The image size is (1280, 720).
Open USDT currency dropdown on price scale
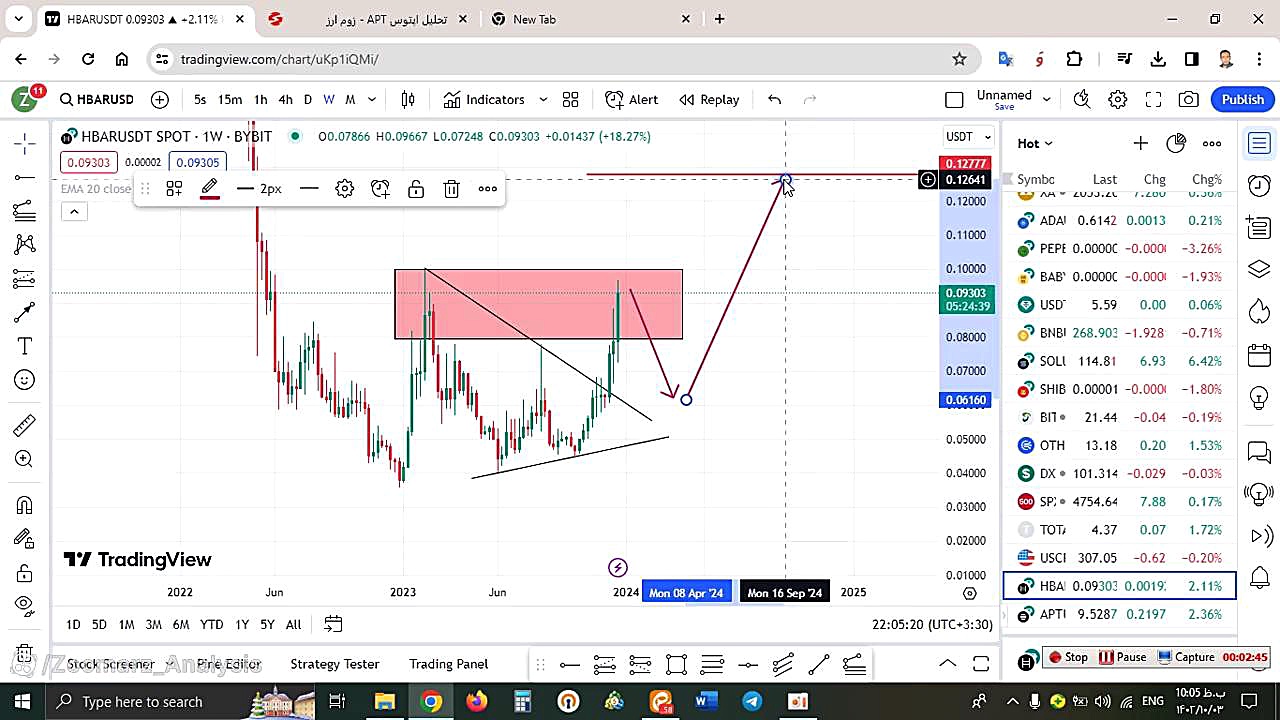tap(968, 136)
